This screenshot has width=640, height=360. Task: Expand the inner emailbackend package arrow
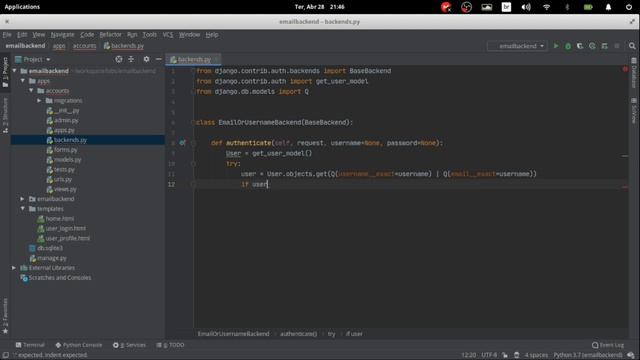coord(23,199)
